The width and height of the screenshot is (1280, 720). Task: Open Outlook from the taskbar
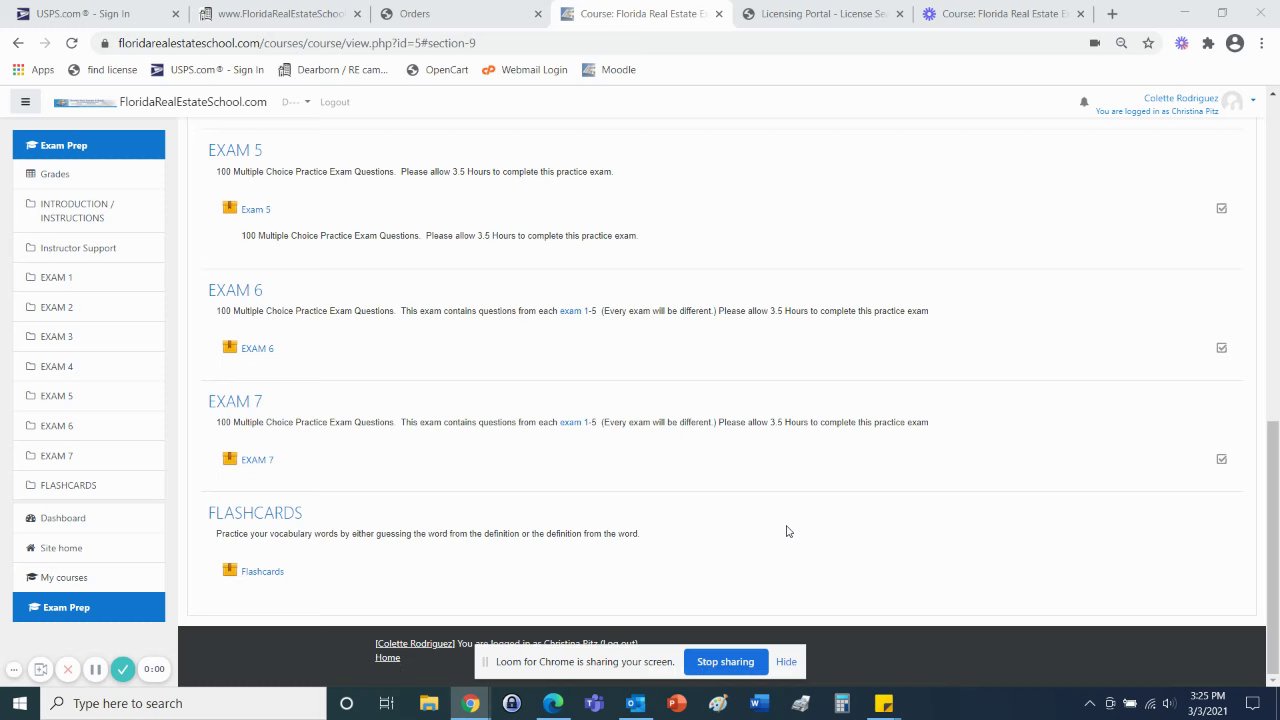coord(635,703)
